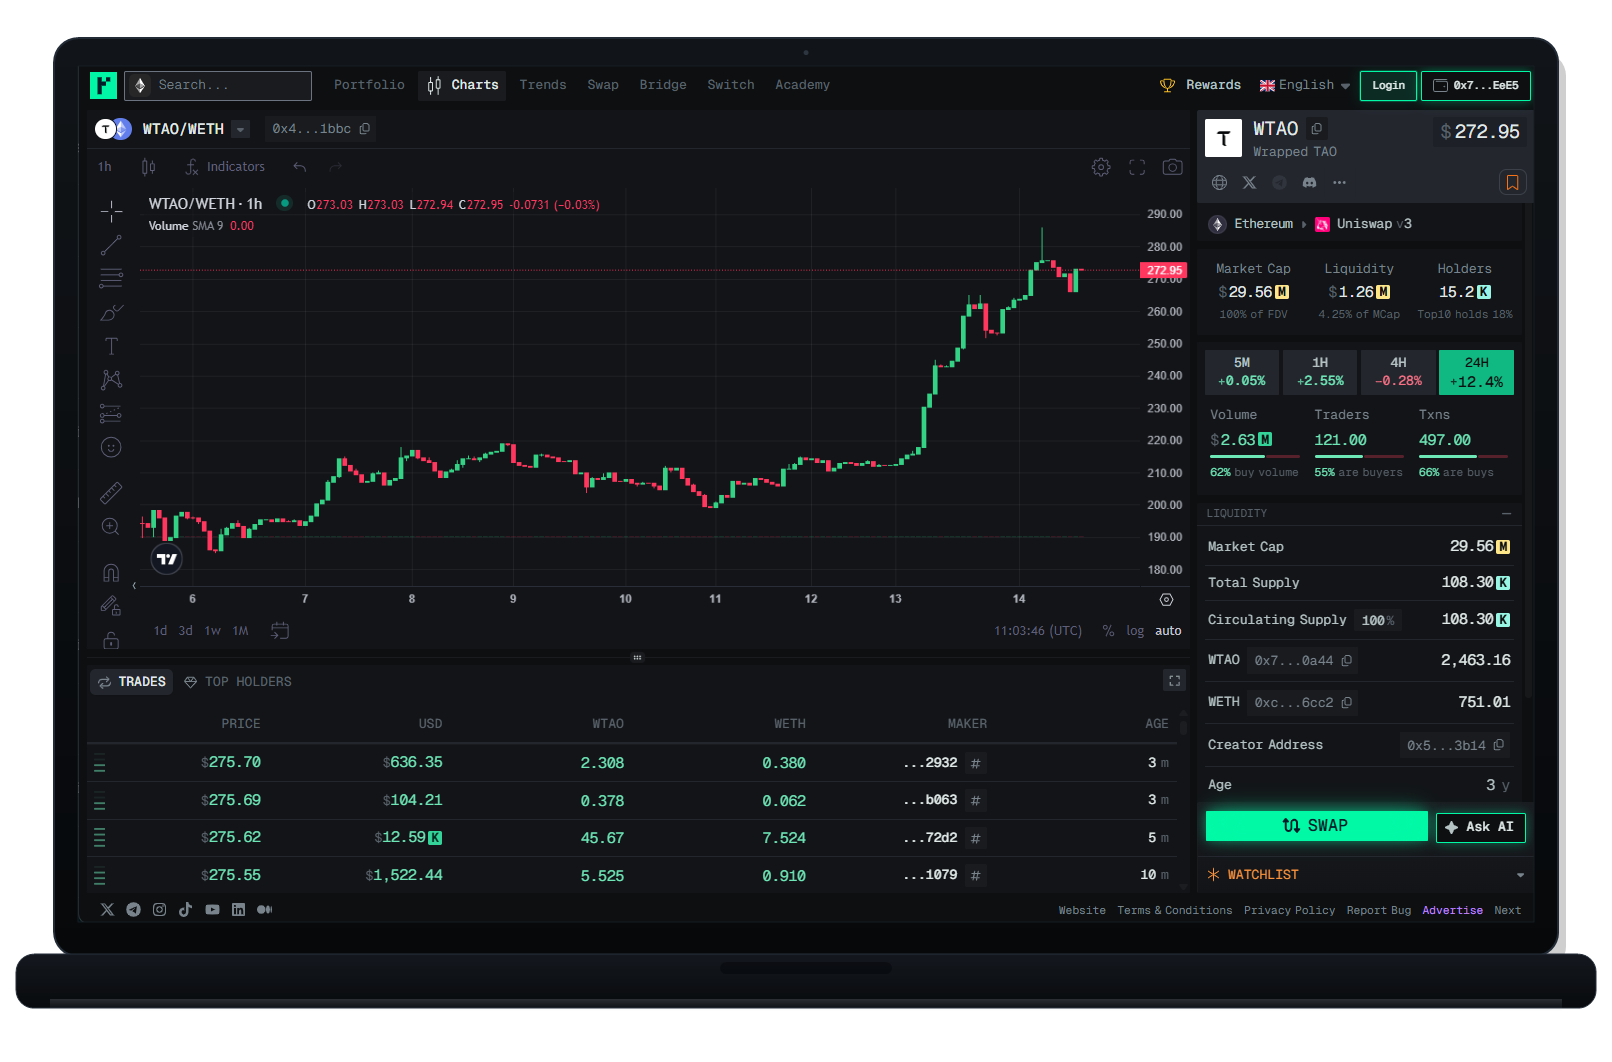Expand the Watchlist section
The height and width of the screenshot is (1062, 1612).
(x=1520, y=875)
